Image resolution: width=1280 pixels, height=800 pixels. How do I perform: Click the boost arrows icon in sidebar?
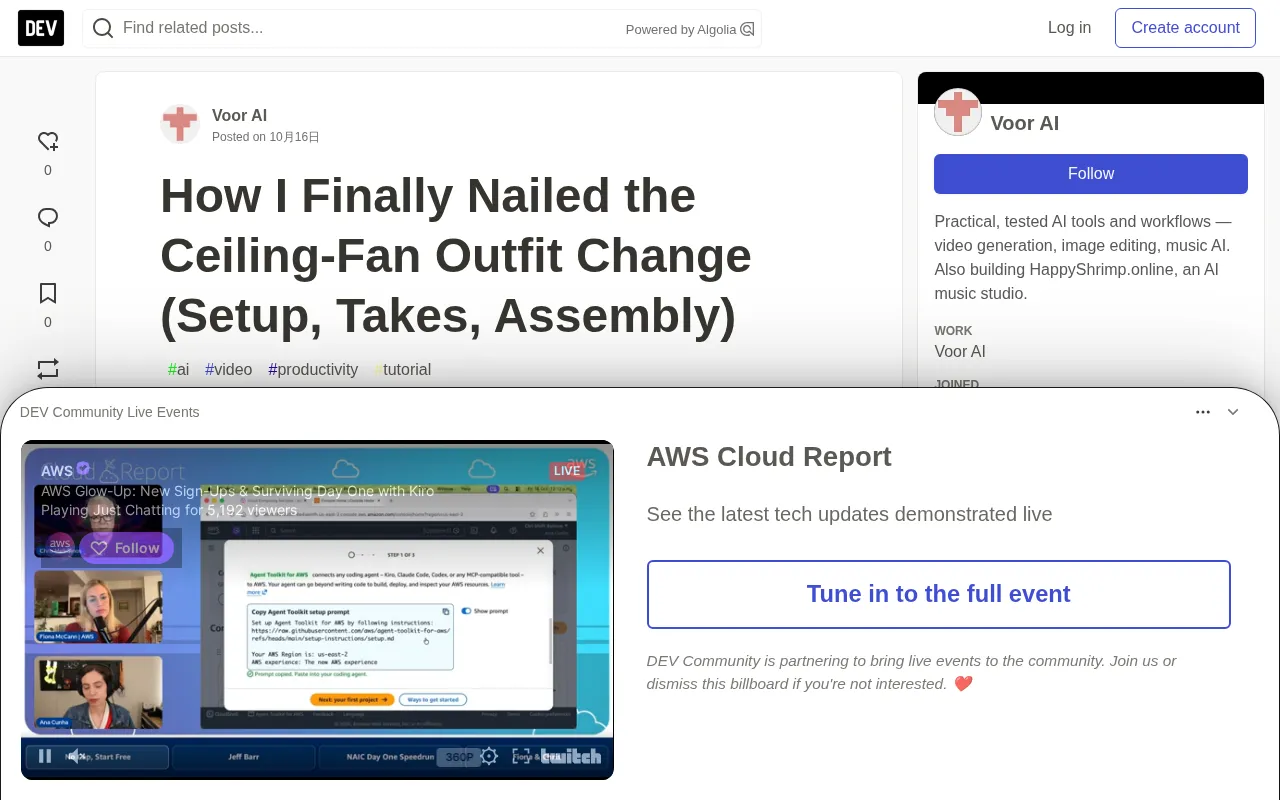click(48, 369)
